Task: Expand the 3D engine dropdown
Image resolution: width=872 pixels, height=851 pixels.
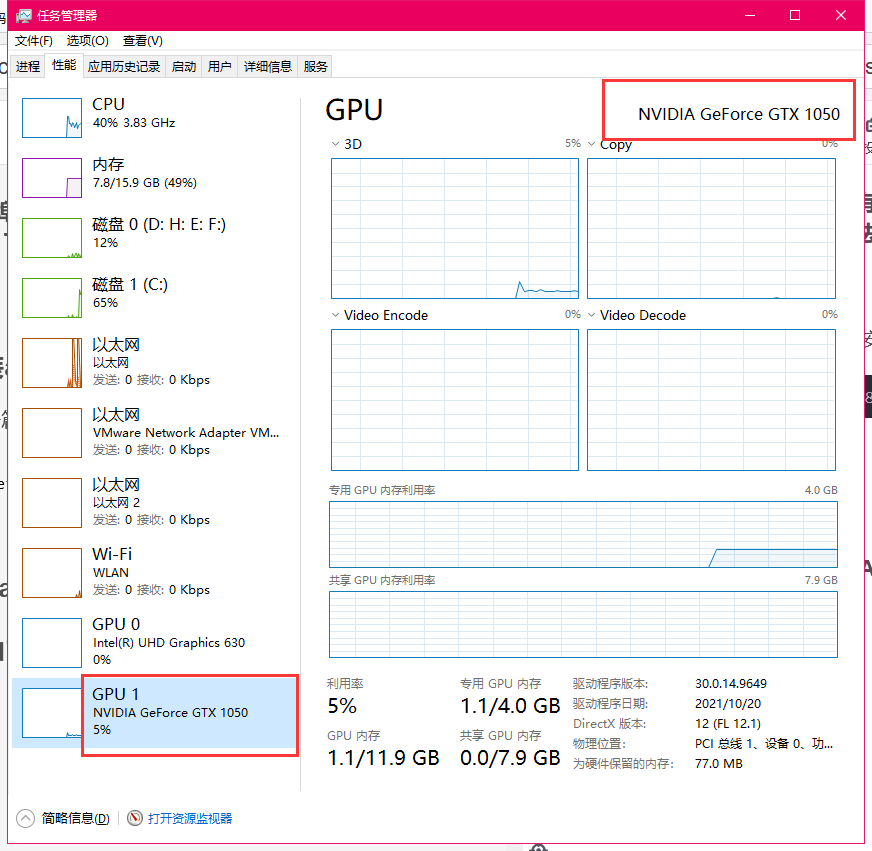Action: coord(336,144)
